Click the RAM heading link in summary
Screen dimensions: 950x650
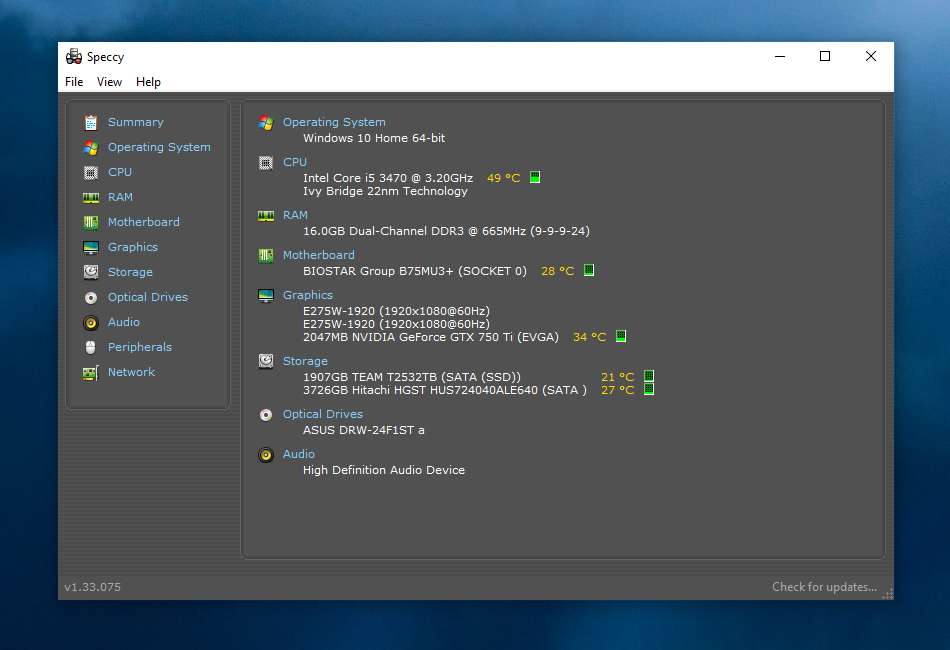295,215
